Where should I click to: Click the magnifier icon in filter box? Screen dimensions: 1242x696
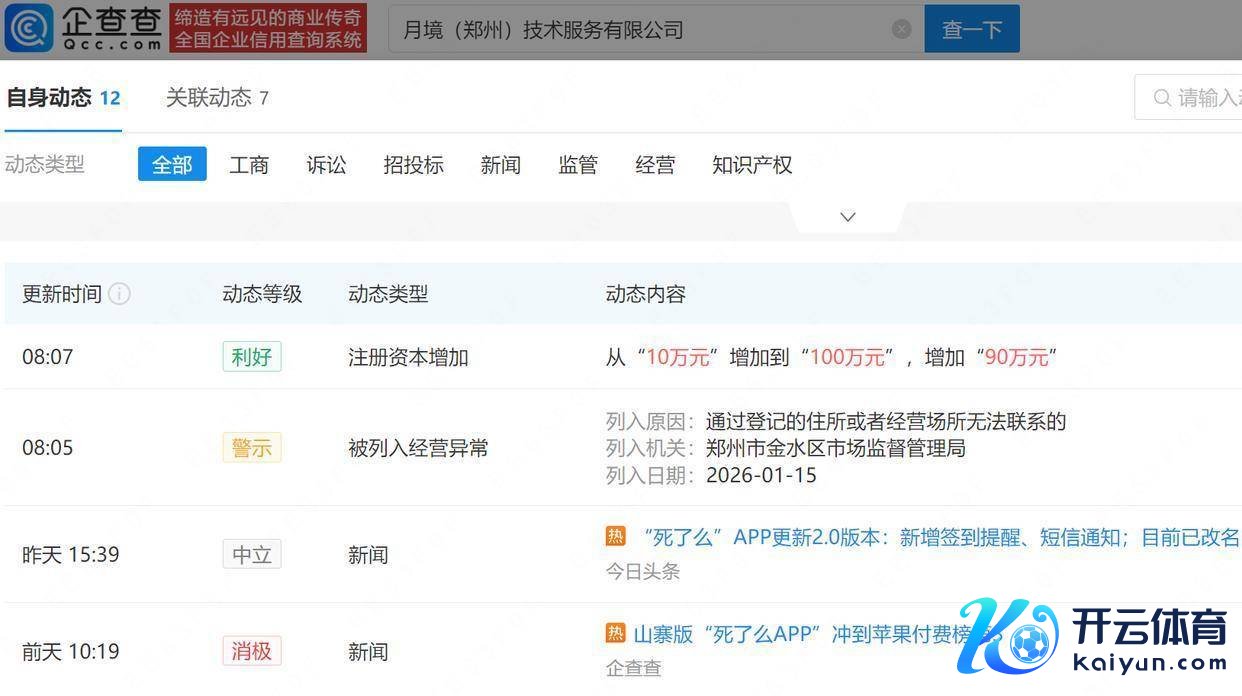pyautogui.click(x=1162, y=98)
